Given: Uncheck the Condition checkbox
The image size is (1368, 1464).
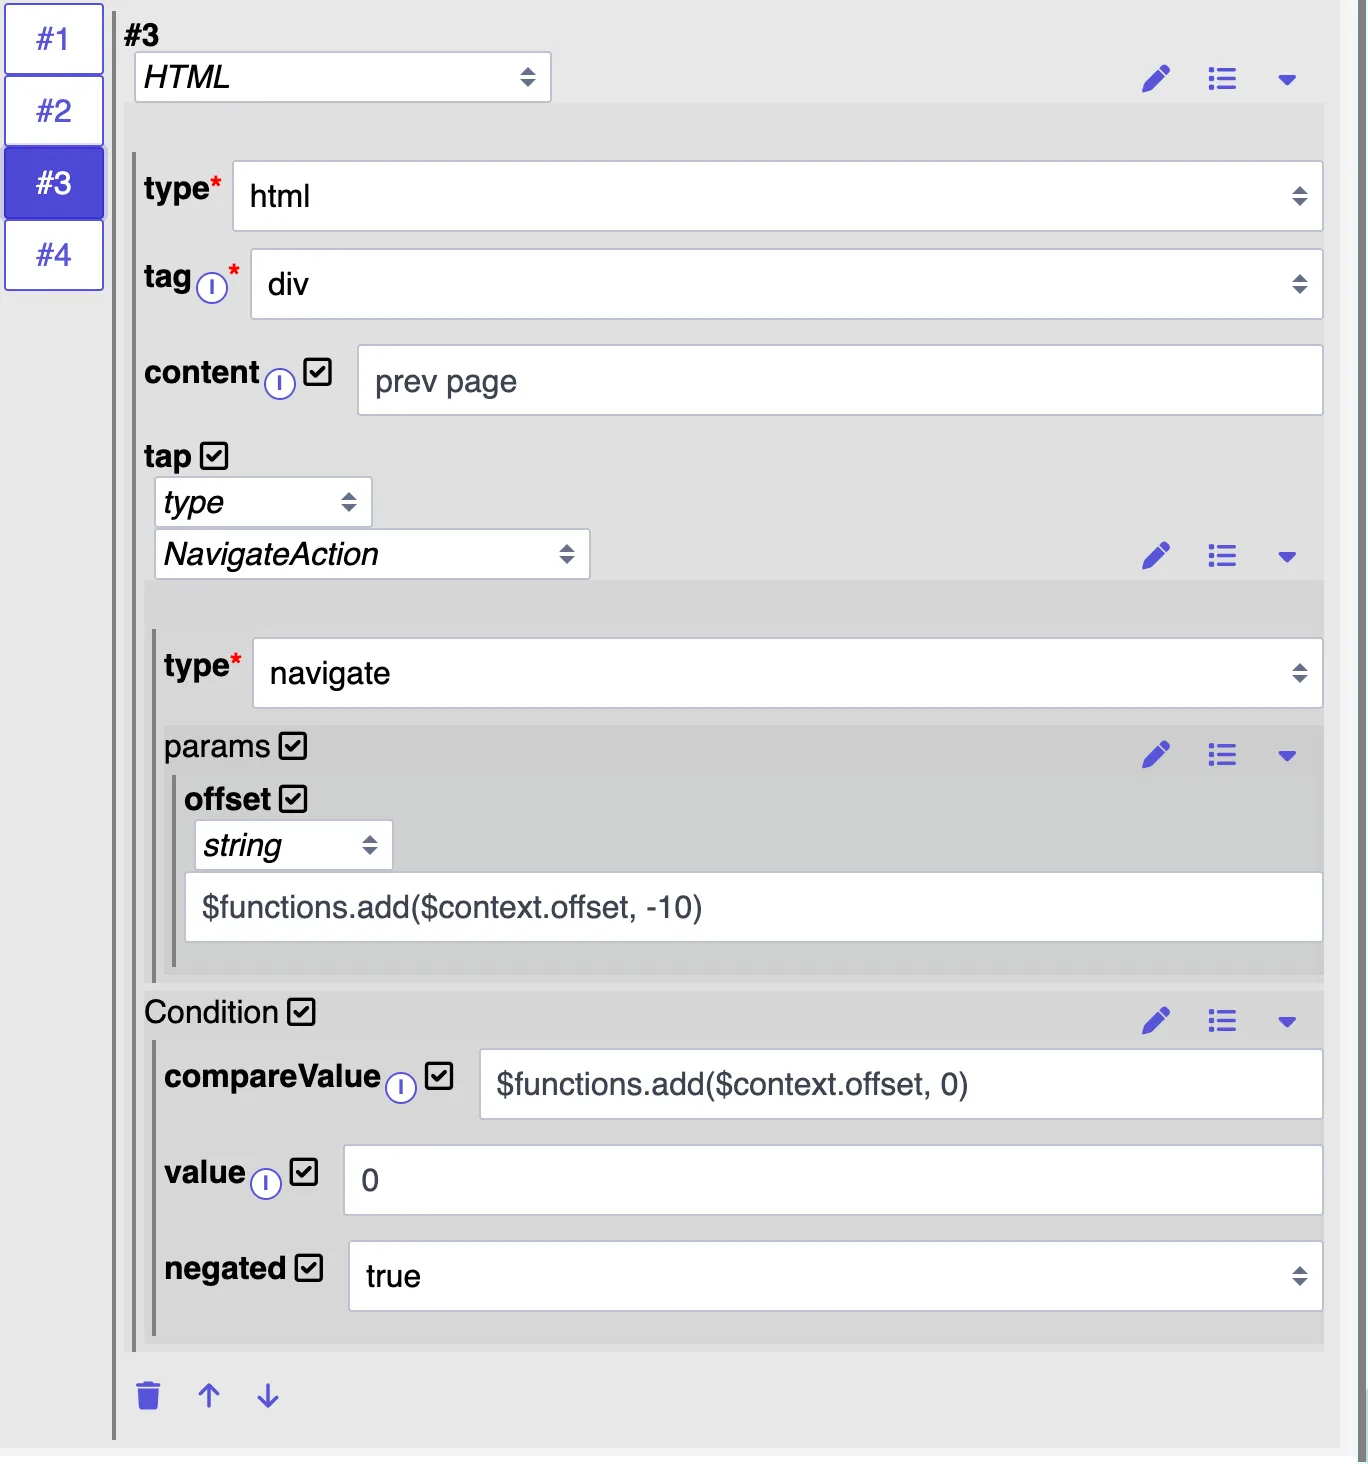Looking at the screenshot, I should click(x=301, y=1012).
